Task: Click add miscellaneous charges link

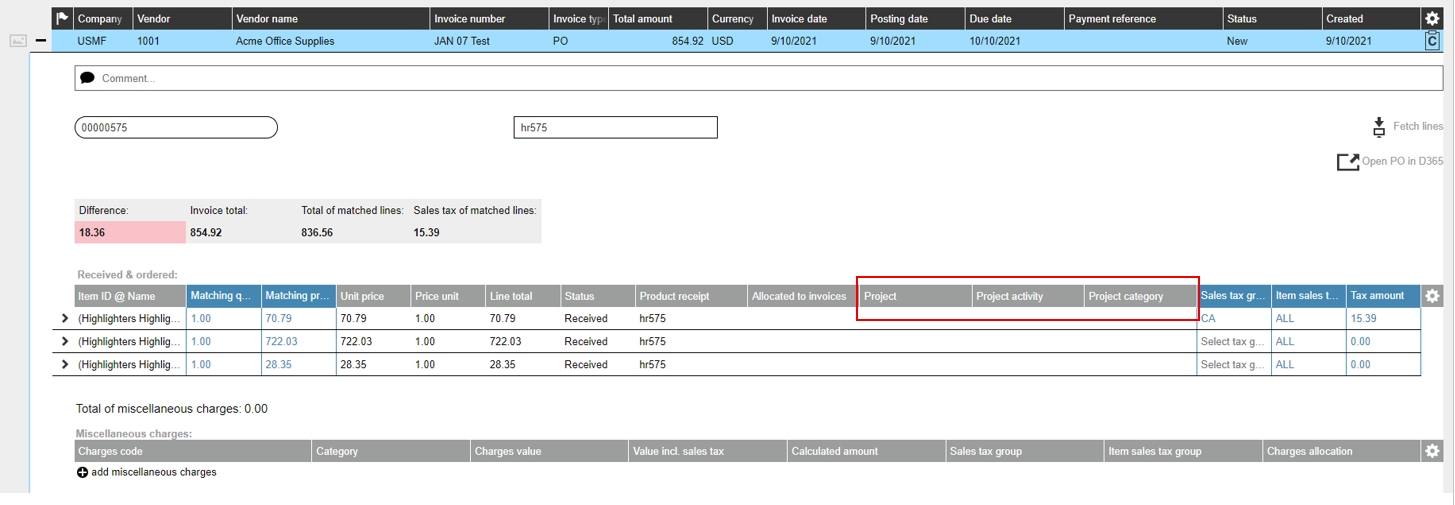Action: 154,472
